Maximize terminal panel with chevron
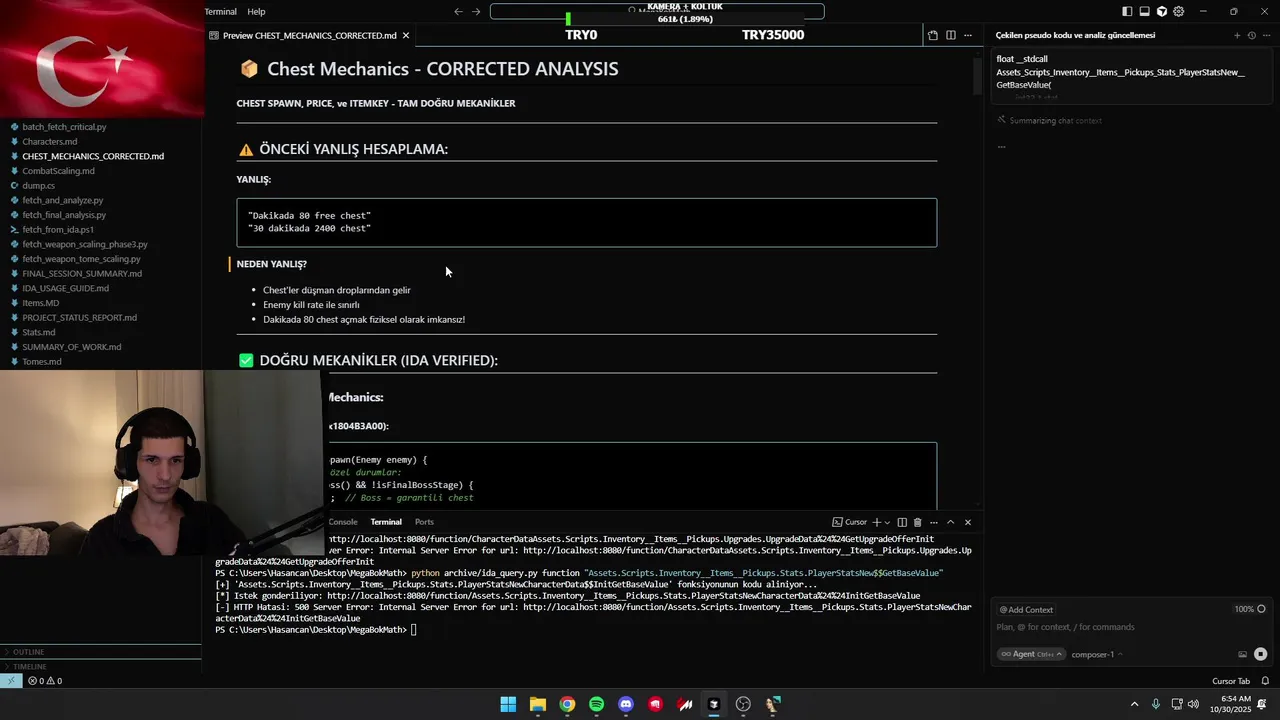 [x=950, y=522]
